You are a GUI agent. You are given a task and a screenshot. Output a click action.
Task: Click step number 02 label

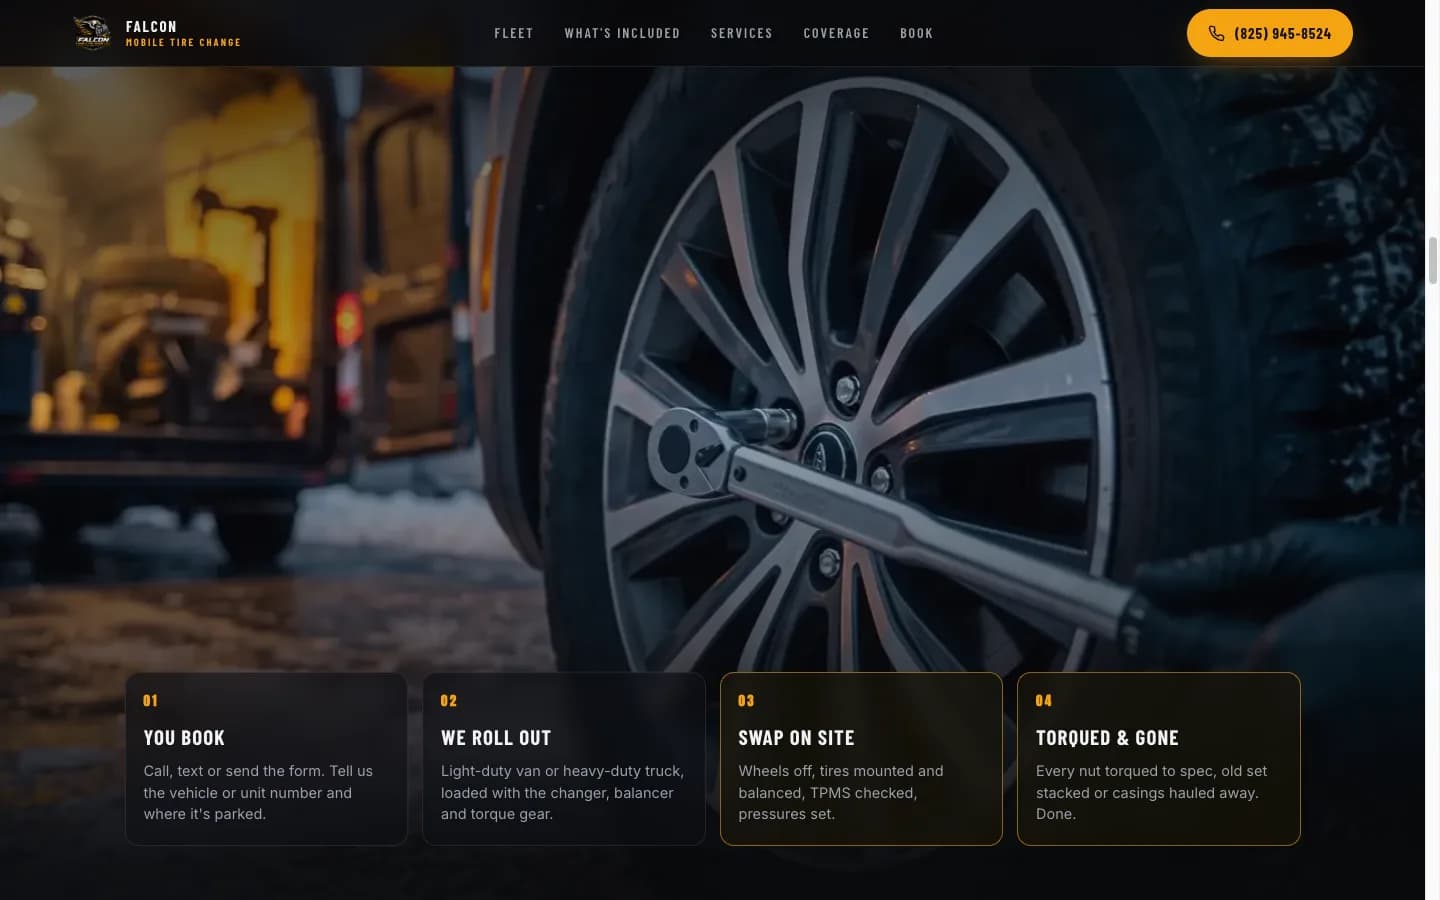pyautogui.click(x=448, y=701)
